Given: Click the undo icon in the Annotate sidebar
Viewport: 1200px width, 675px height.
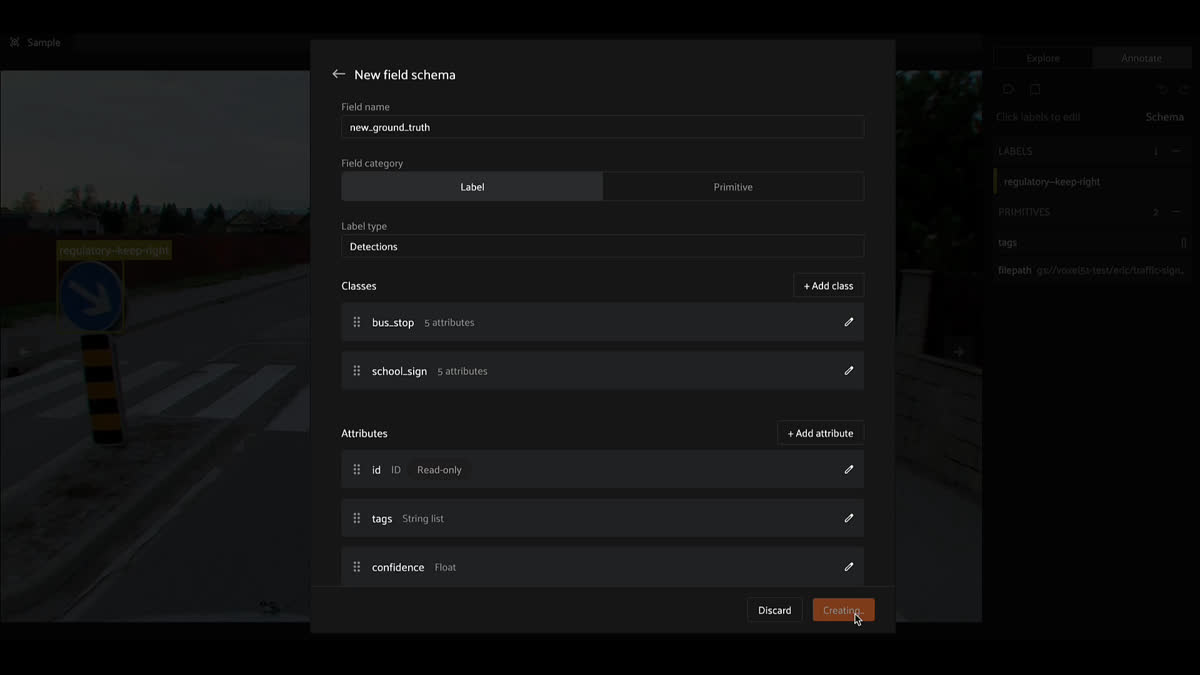Looking at the screenshot, I should pyautogui.click(x=1162, y=89).
